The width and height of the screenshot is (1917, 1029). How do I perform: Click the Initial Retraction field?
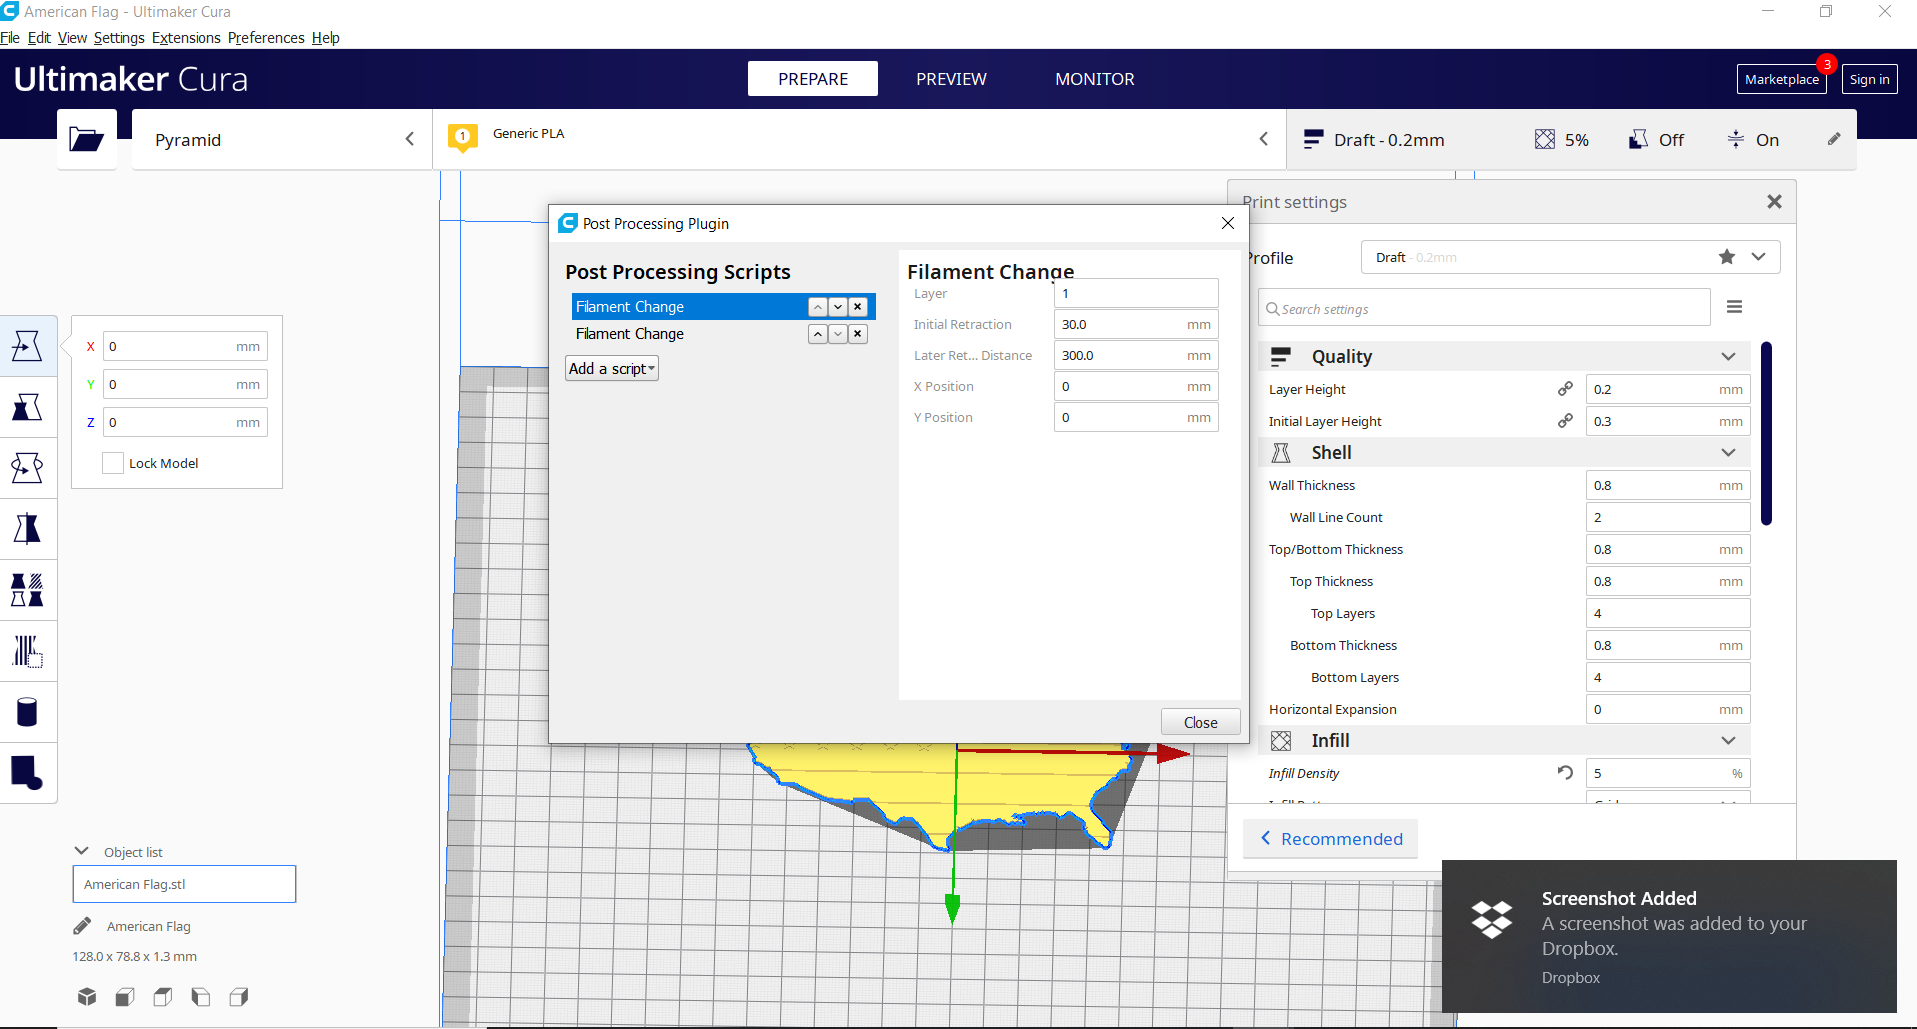(x=1136, y=324)
